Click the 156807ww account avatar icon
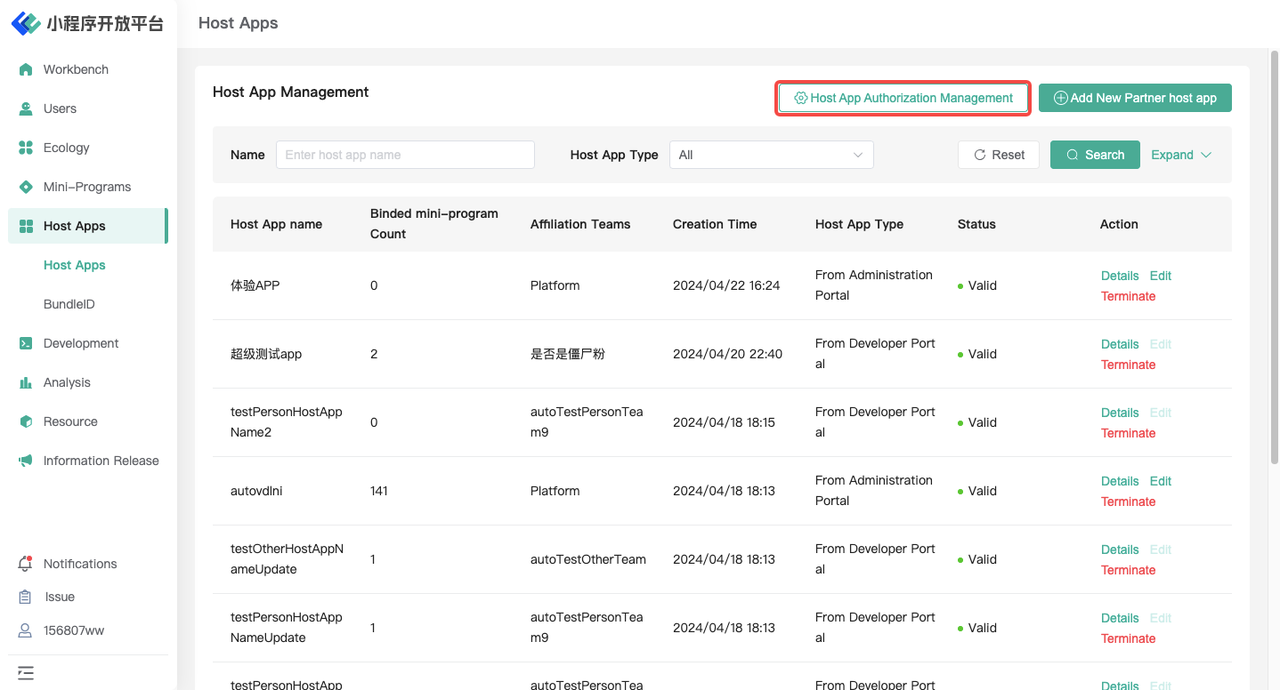 pyautogui.click(x=26, y=631)
